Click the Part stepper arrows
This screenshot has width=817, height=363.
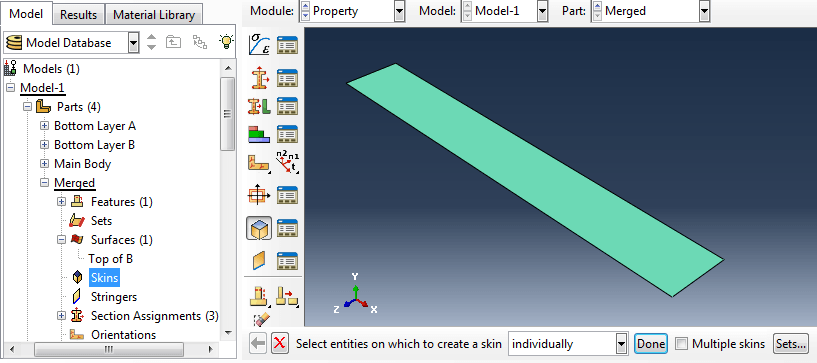[597, 11]
